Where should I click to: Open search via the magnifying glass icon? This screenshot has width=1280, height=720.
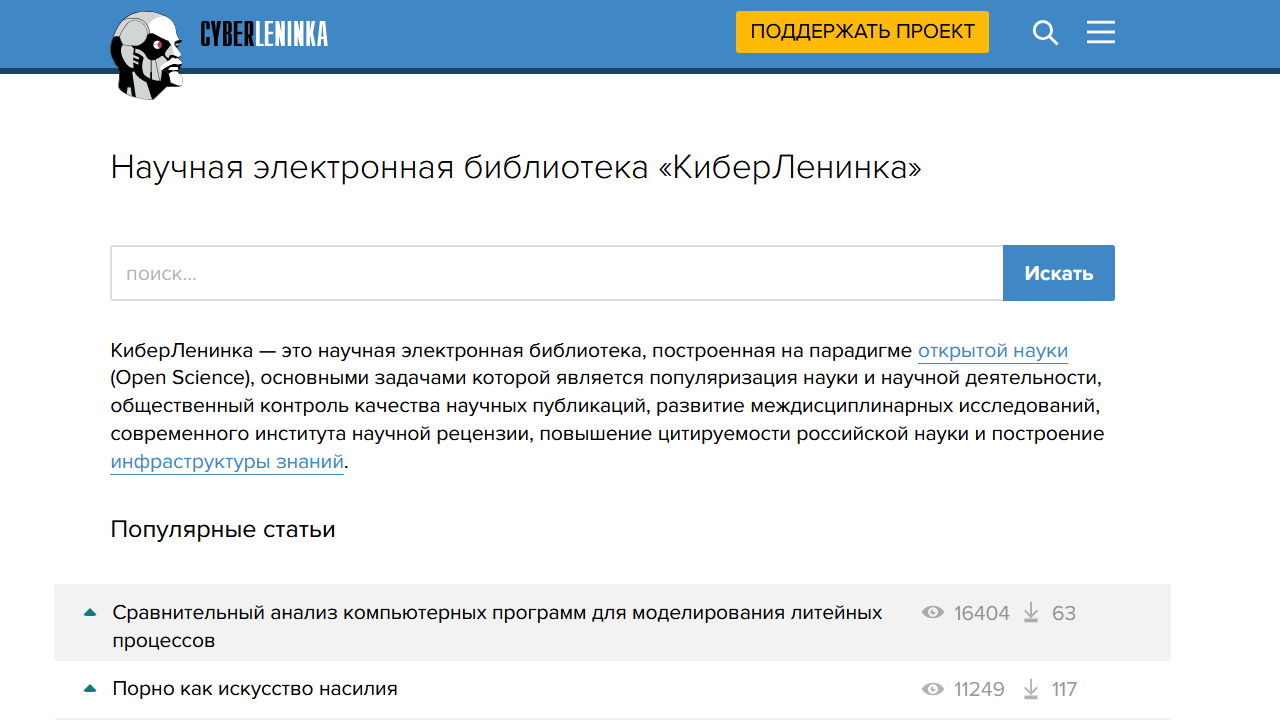pyautogui.click(x=1045, y=32)
